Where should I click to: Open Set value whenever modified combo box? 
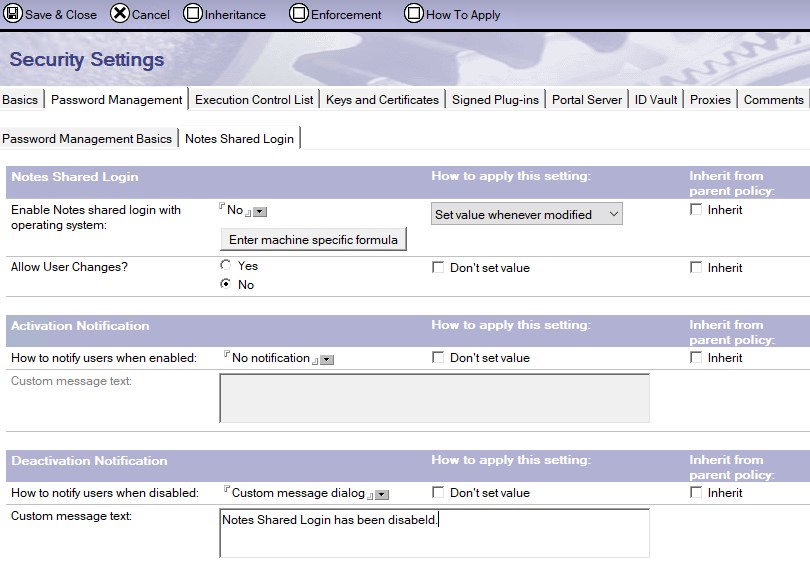pos(526,214)
